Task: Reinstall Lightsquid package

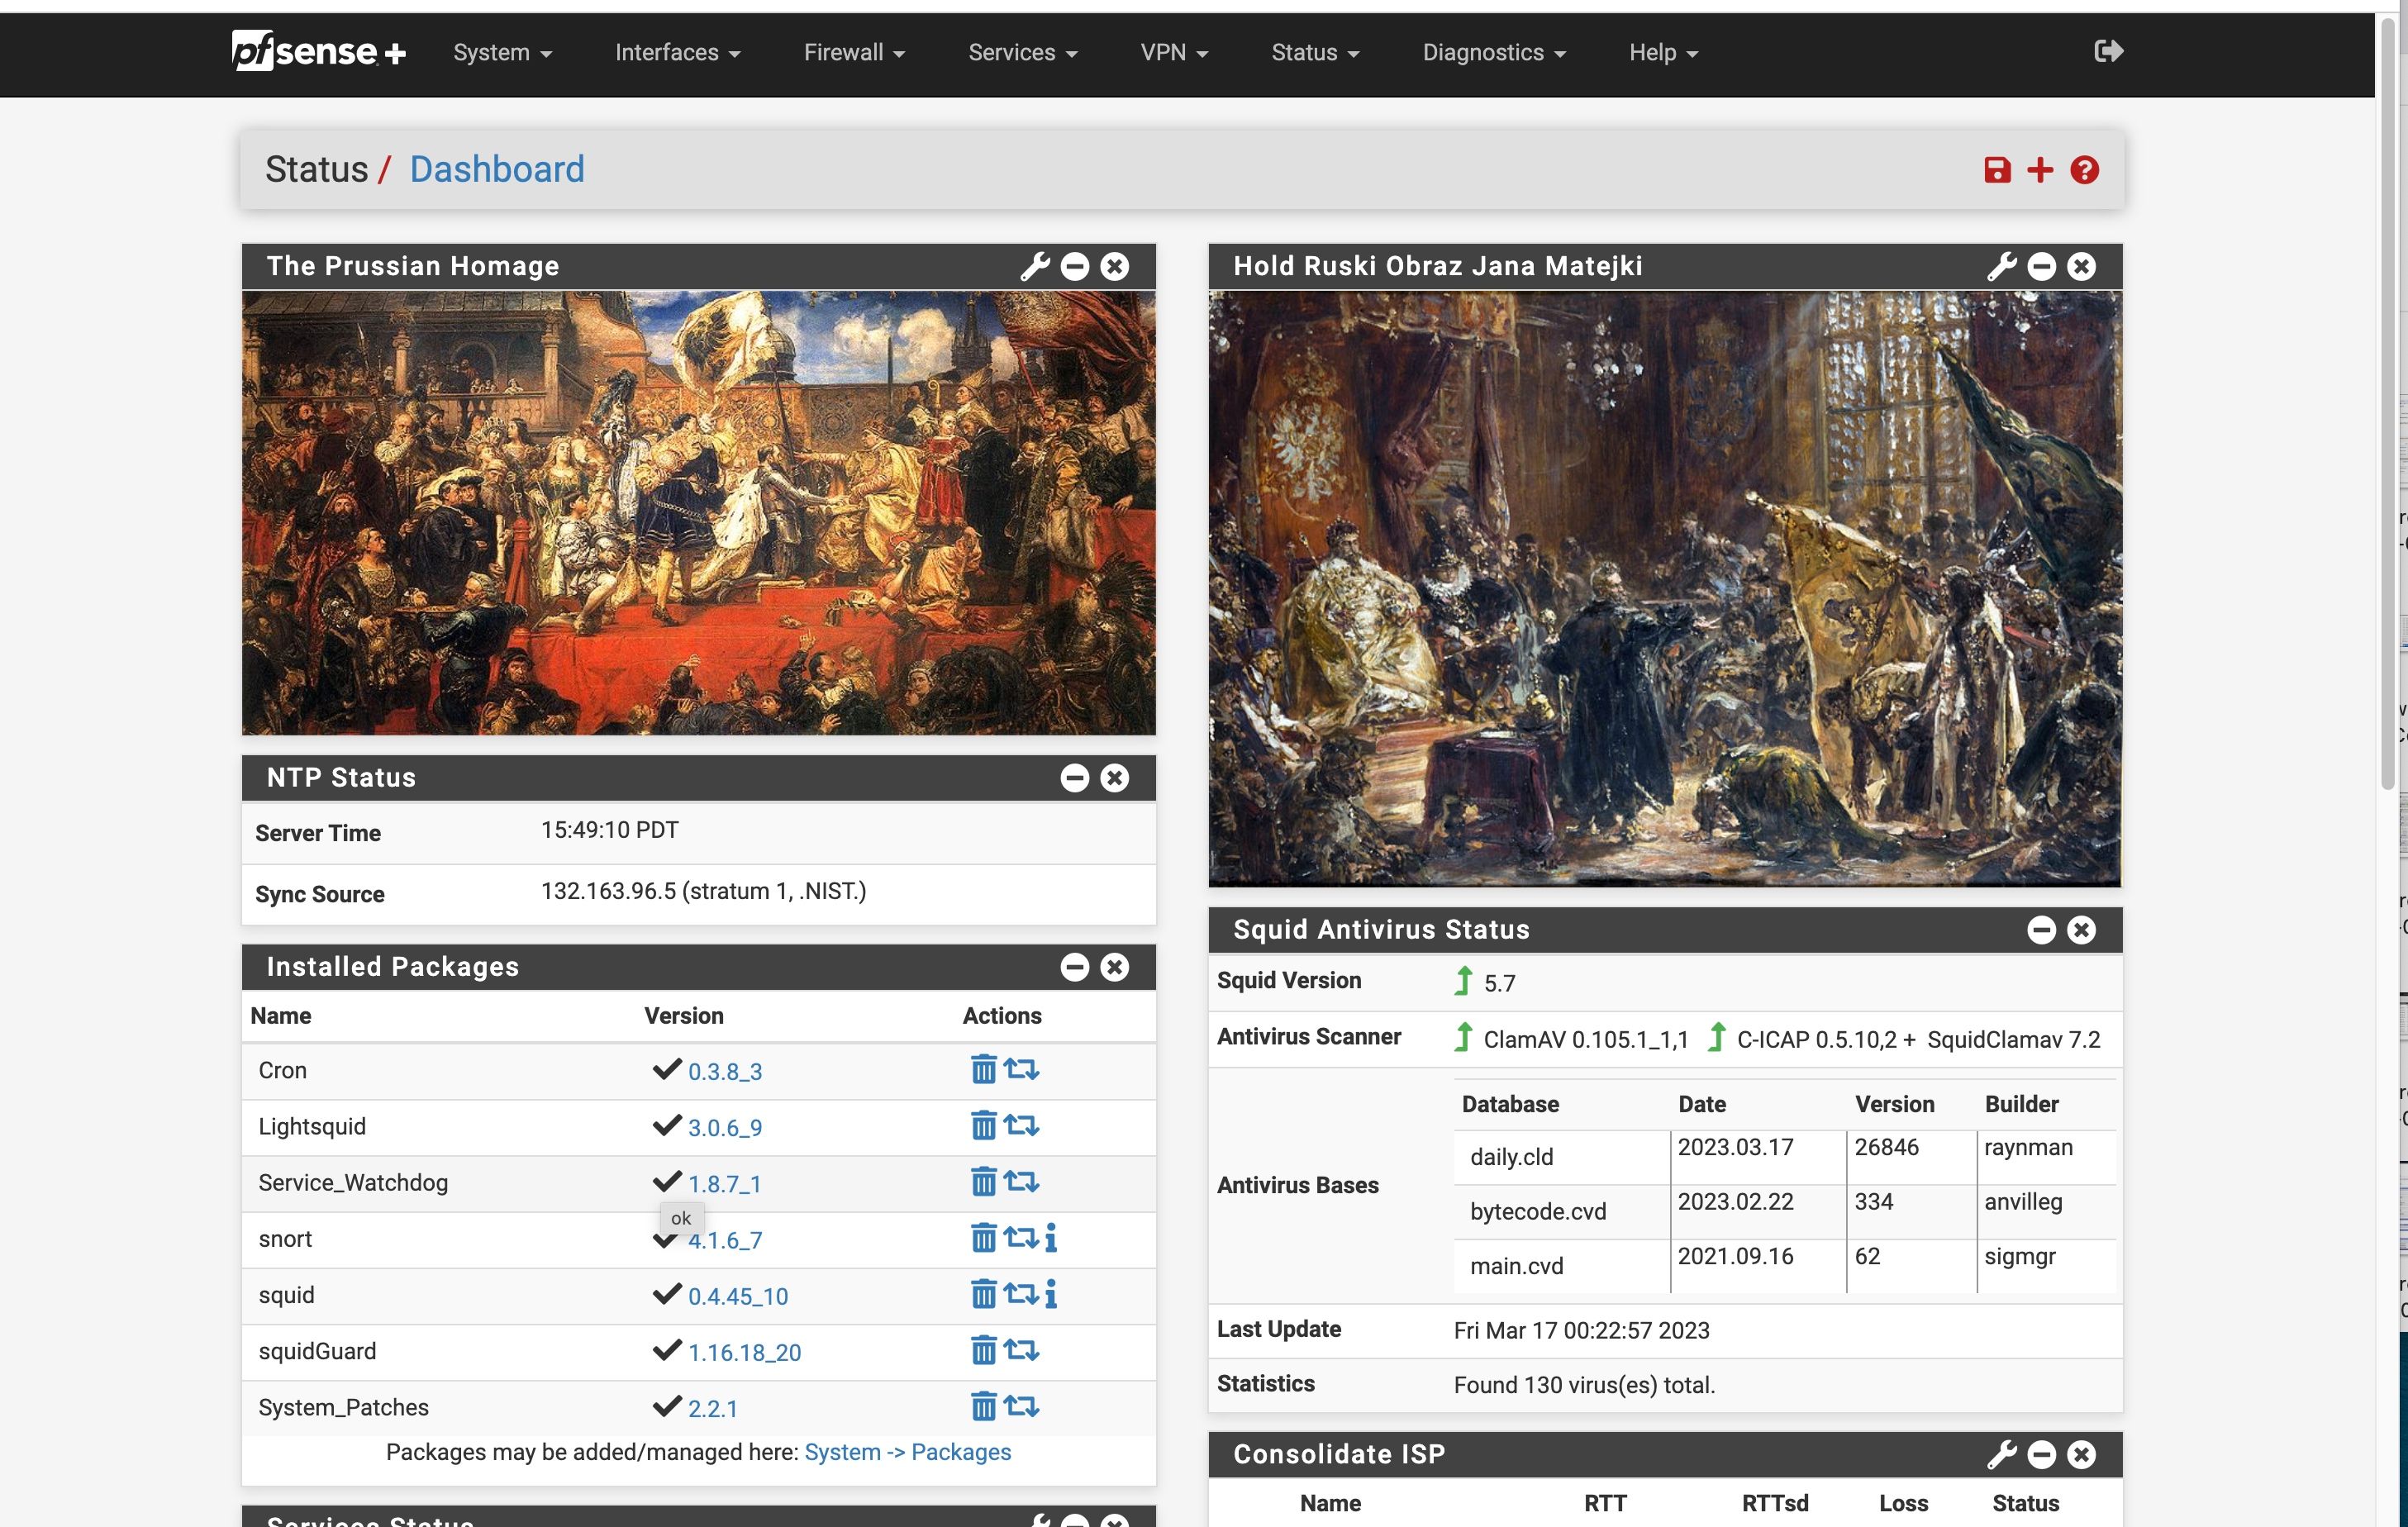Action: (1021, 1125)
